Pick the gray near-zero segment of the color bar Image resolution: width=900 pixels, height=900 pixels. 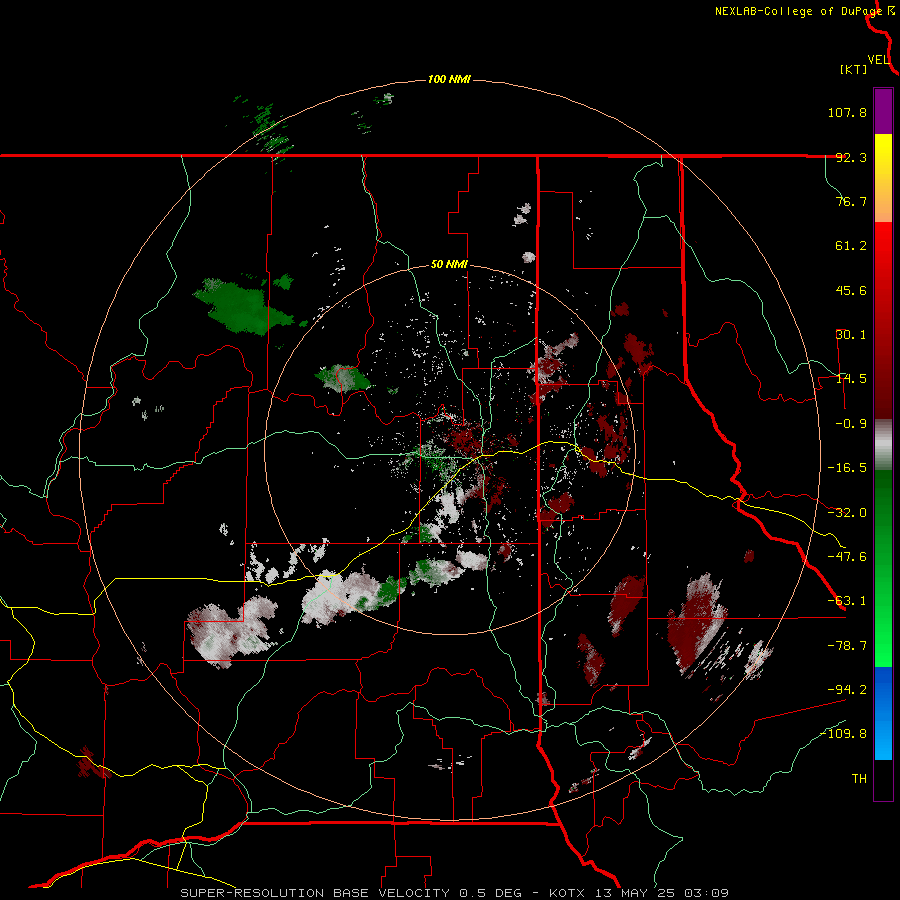(883, 445)
